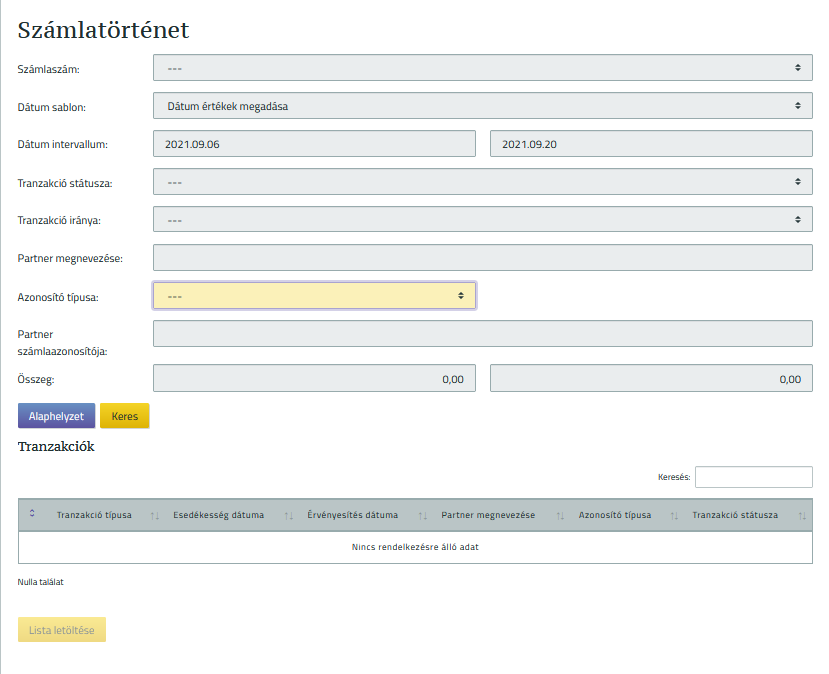Sort by Partner megnevezése column
Screen dimensions: 829x674
pyautogui.click(x=488, y=515)
